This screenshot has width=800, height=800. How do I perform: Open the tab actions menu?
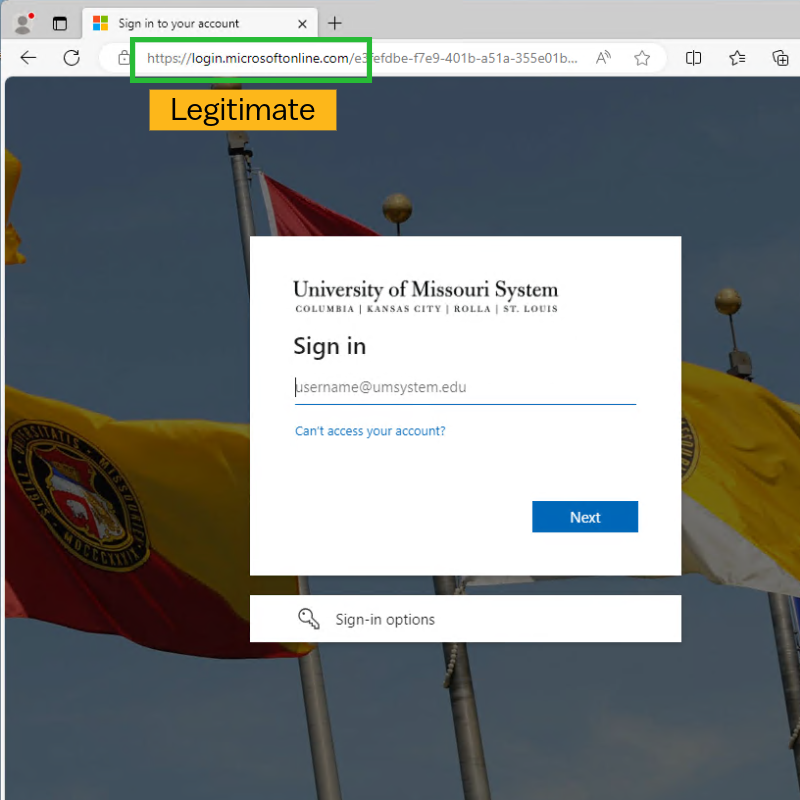59,22
